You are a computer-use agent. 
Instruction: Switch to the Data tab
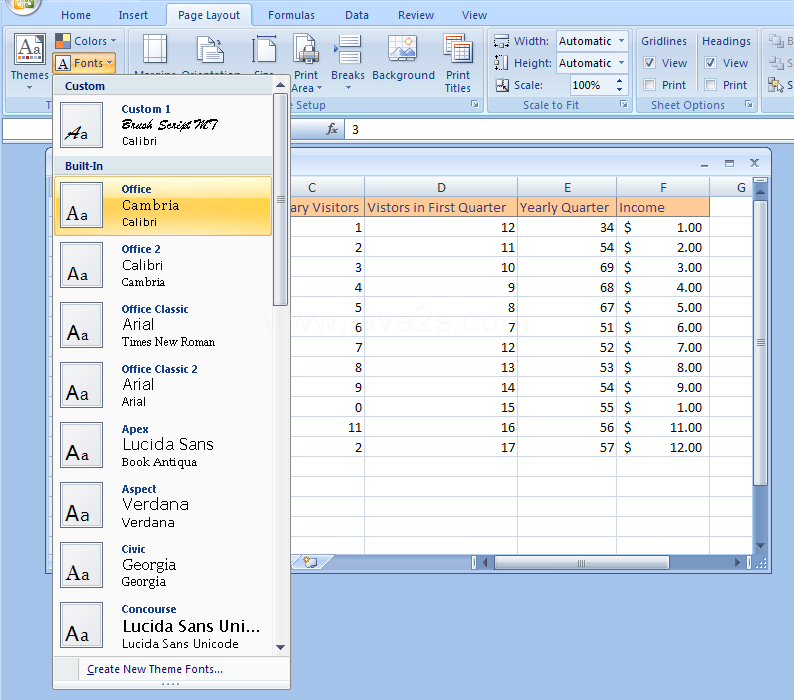click(357, 15)
